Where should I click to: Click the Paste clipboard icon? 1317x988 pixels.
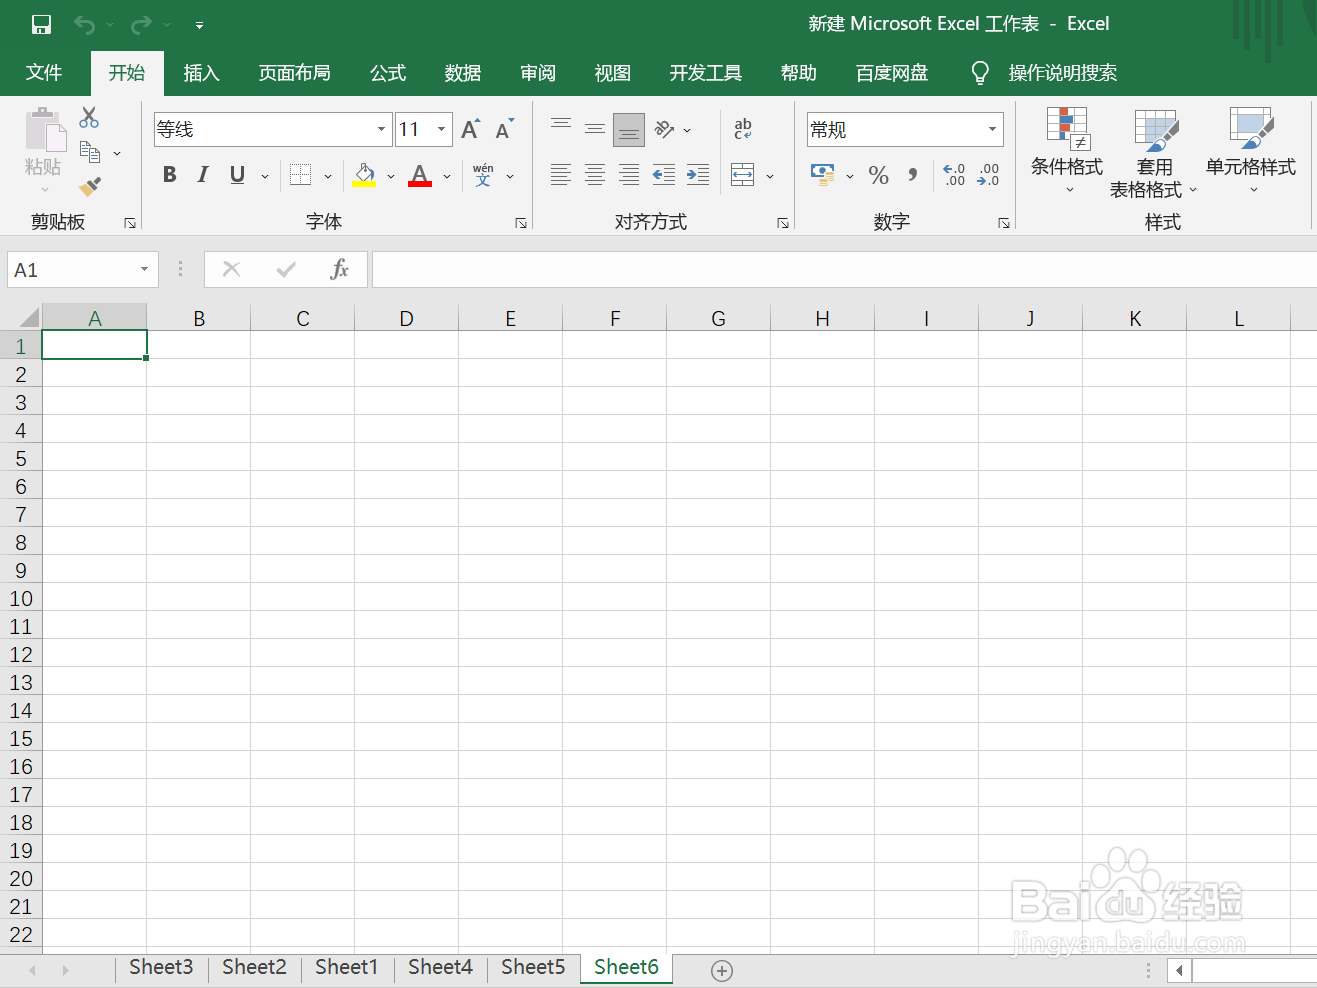44,131
